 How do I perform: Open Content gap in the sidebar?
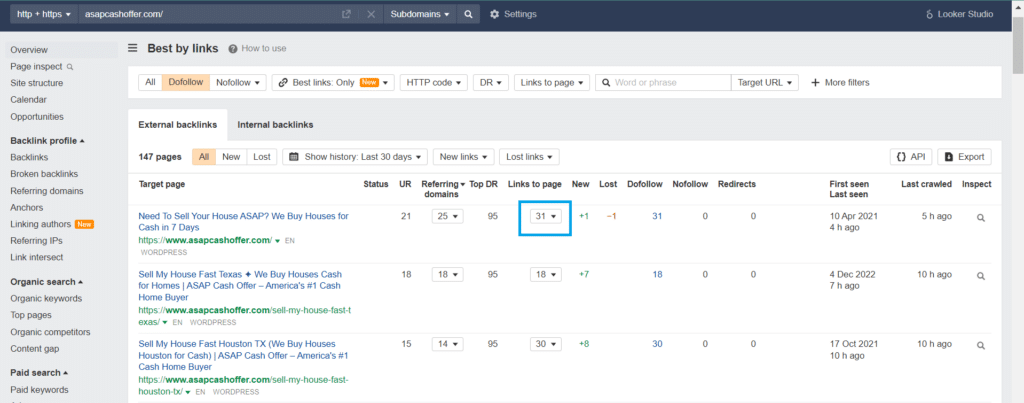[x=35, y=349]
